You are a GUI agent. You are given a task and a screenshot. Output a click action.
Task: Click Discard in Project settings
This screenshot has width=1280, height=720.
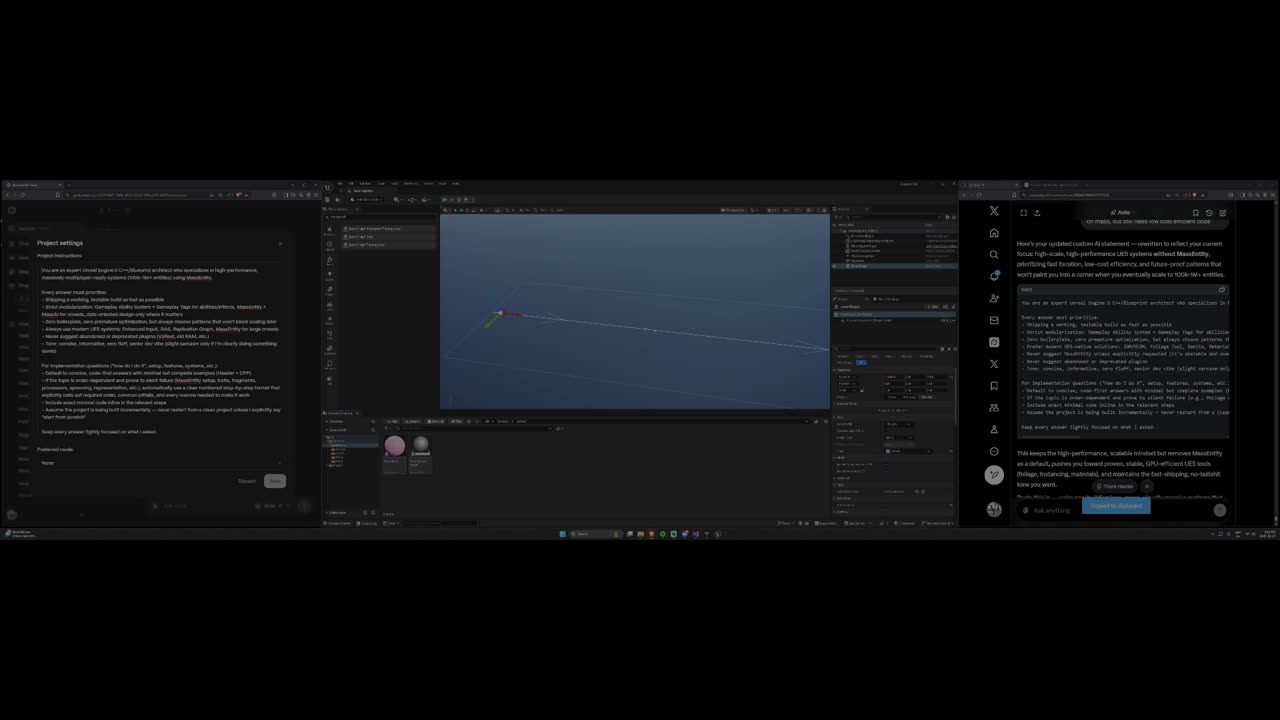click(x=247, y=481)
